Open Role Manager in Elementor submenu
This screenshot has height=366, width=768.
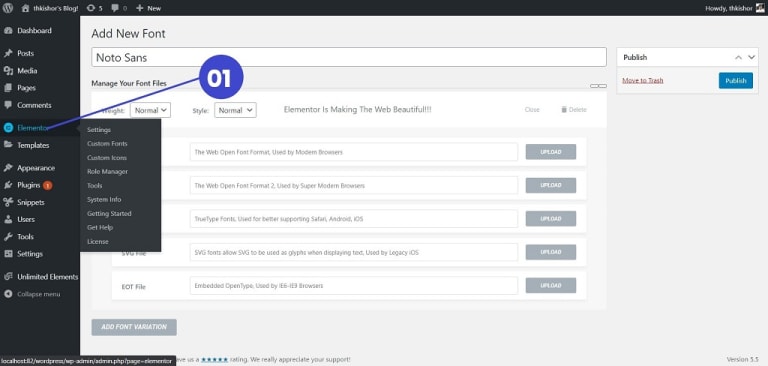click(x=107, y=171)
